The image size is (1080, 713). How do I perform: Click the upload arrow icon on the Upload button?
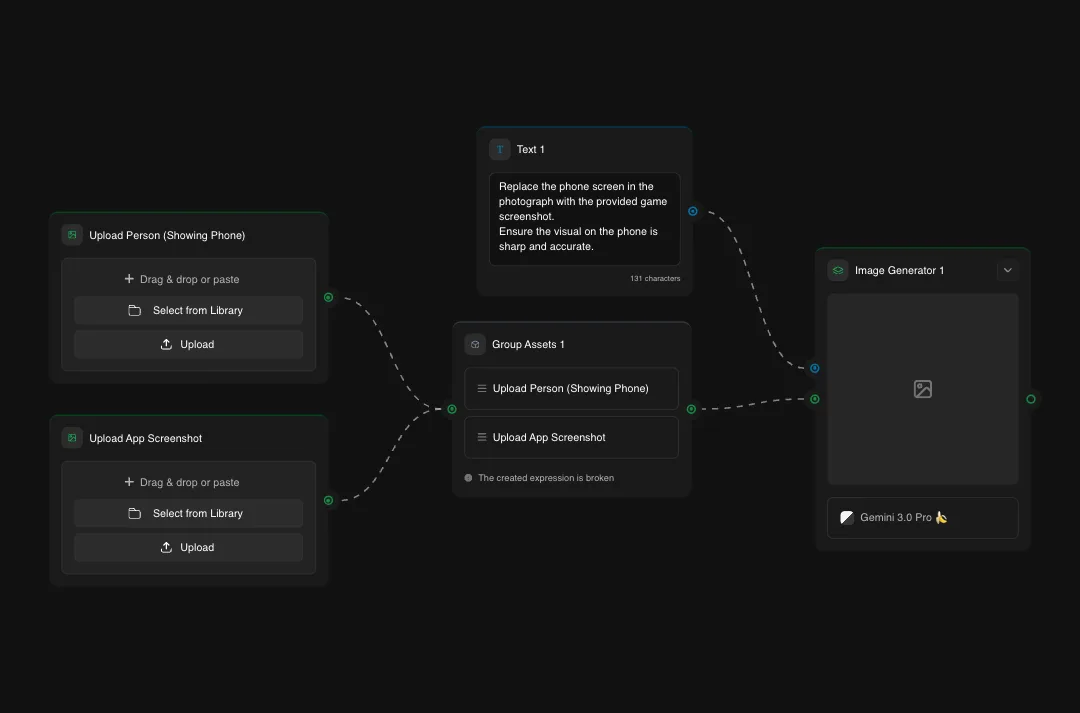[x=166, y=344]
